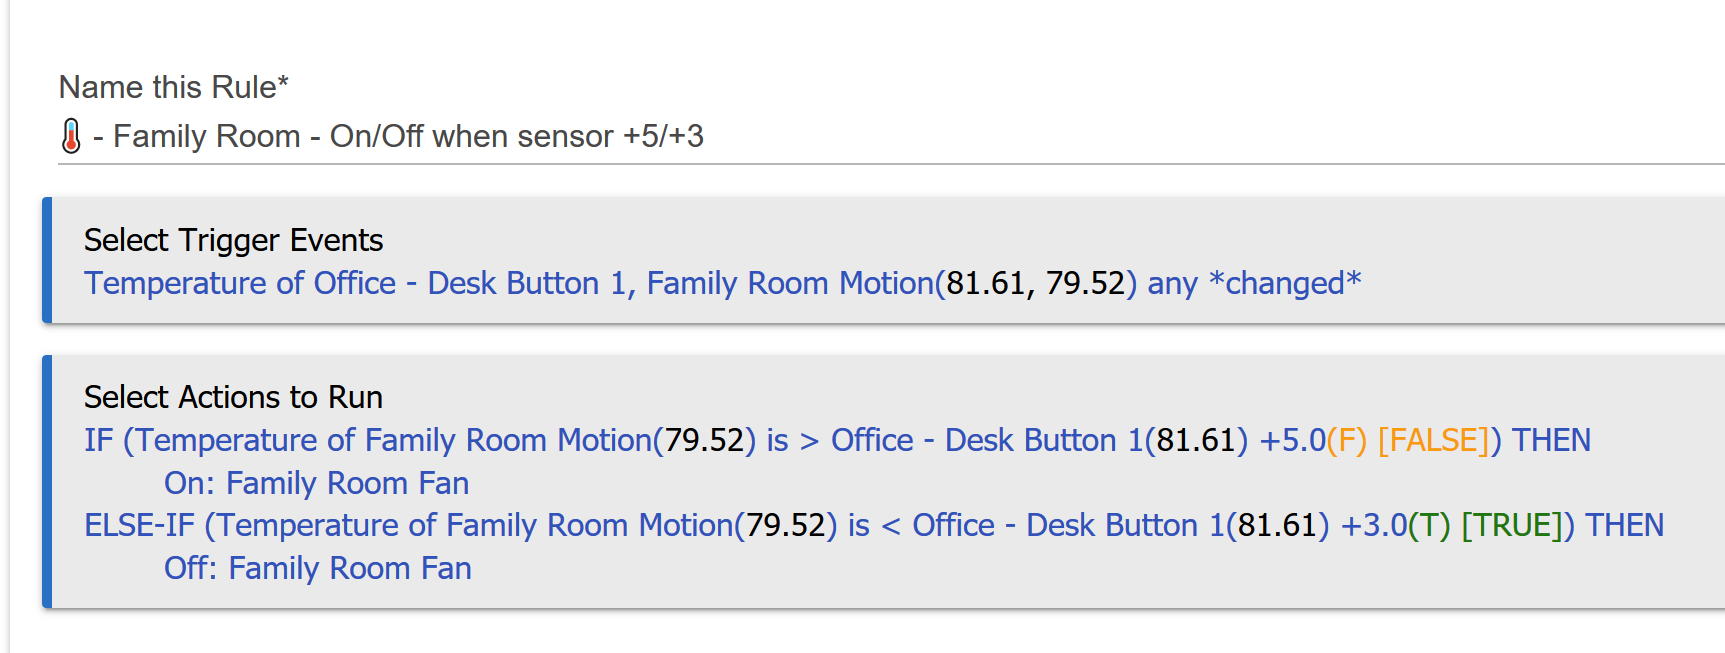The width and height of the screenshot is (1725, 653).
Task: Open the Select Trigger Events heading
Action: pos(233,240)
